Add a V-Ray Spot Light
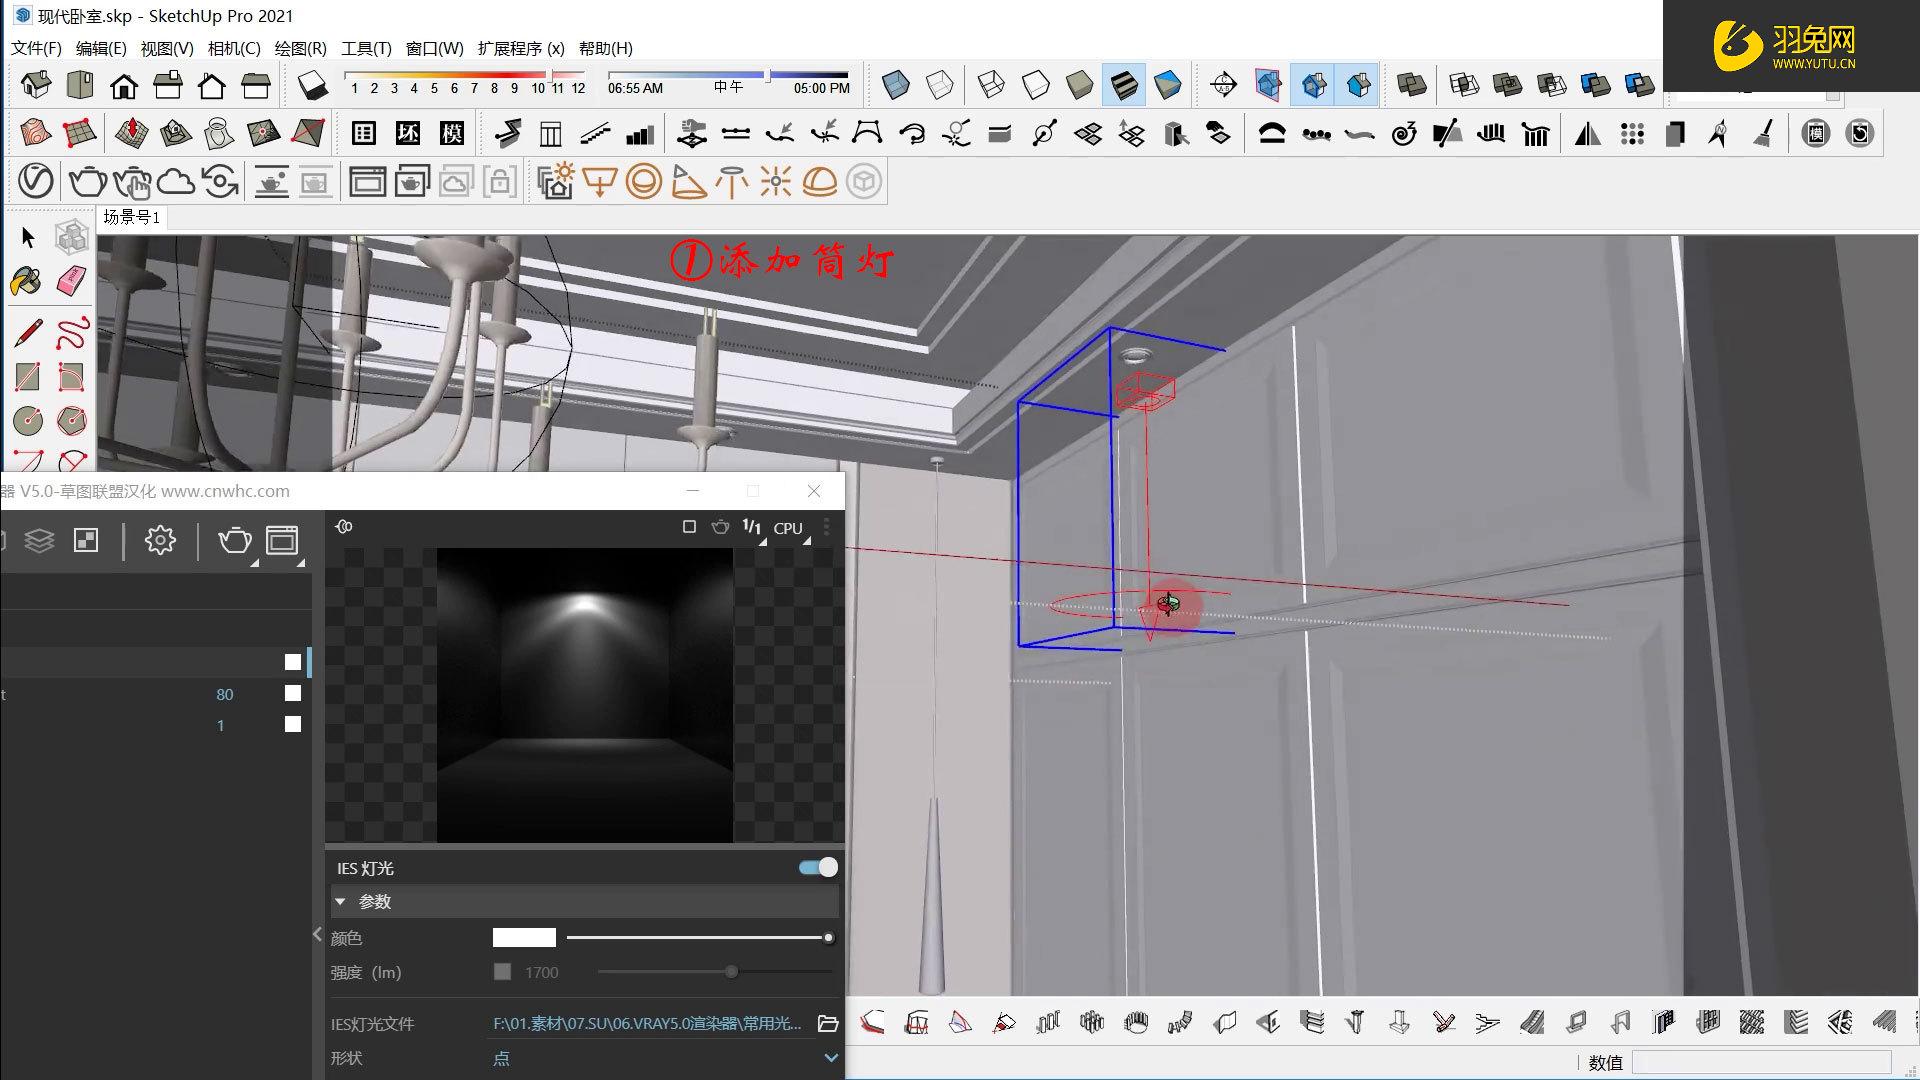1920x1080 pixels. pos(688,181)
